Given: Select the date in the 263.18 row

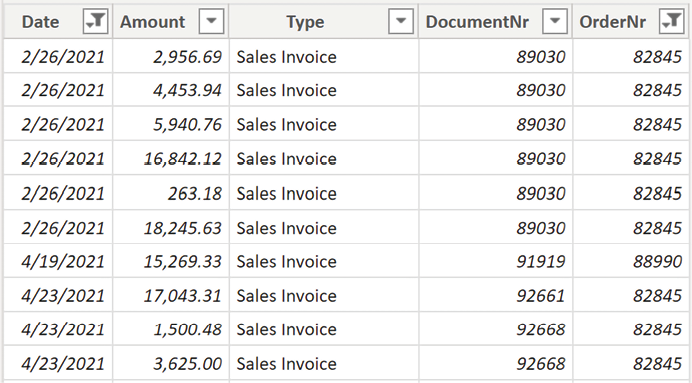Looking at the screenshot, I should click(58, 193).
